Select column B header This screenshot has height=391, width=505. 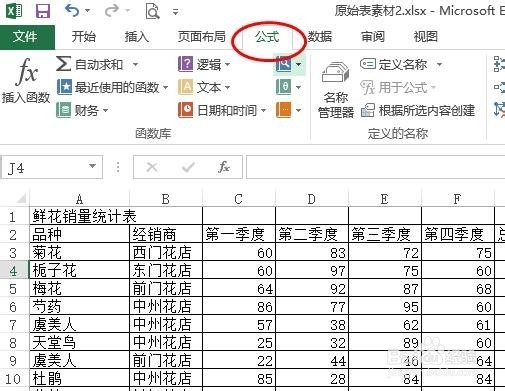coord(166,199)
